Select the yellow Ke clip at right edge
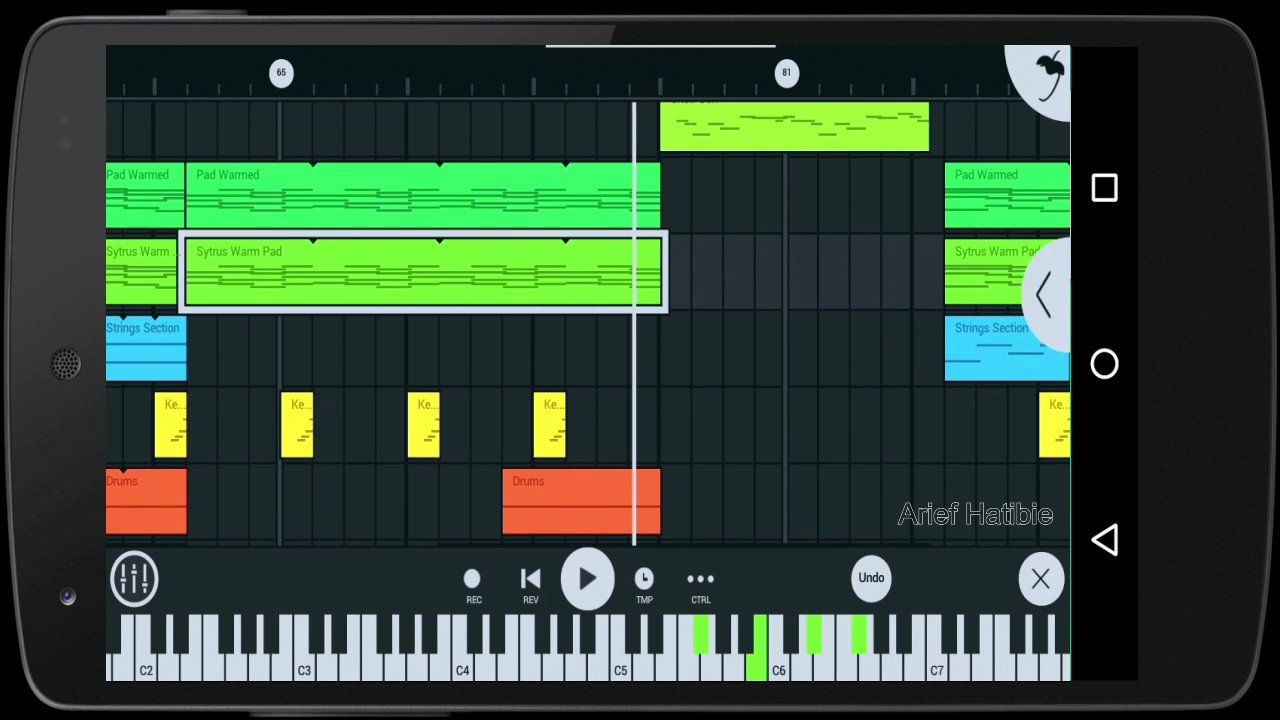Image resolution: width=1280 pixels, height=720 pixels. coord(1054,425)
